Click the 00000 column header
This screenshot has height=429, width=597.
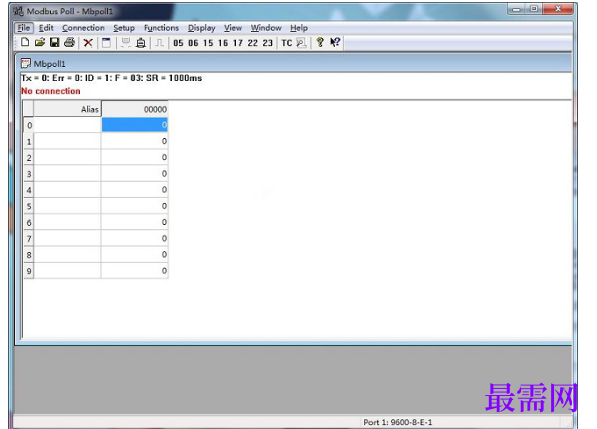point(135,109)
